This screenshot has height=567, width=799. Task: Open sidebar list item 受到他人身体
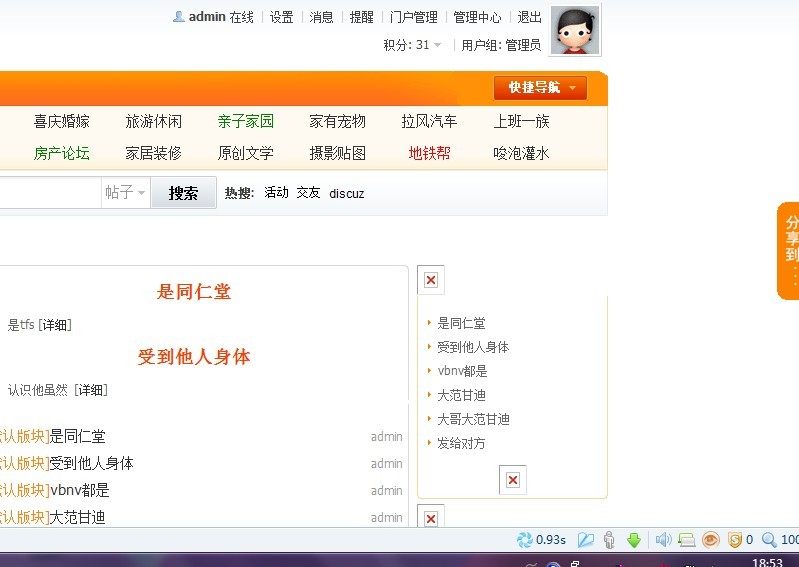pyautogui.click(x=473, y=347)
